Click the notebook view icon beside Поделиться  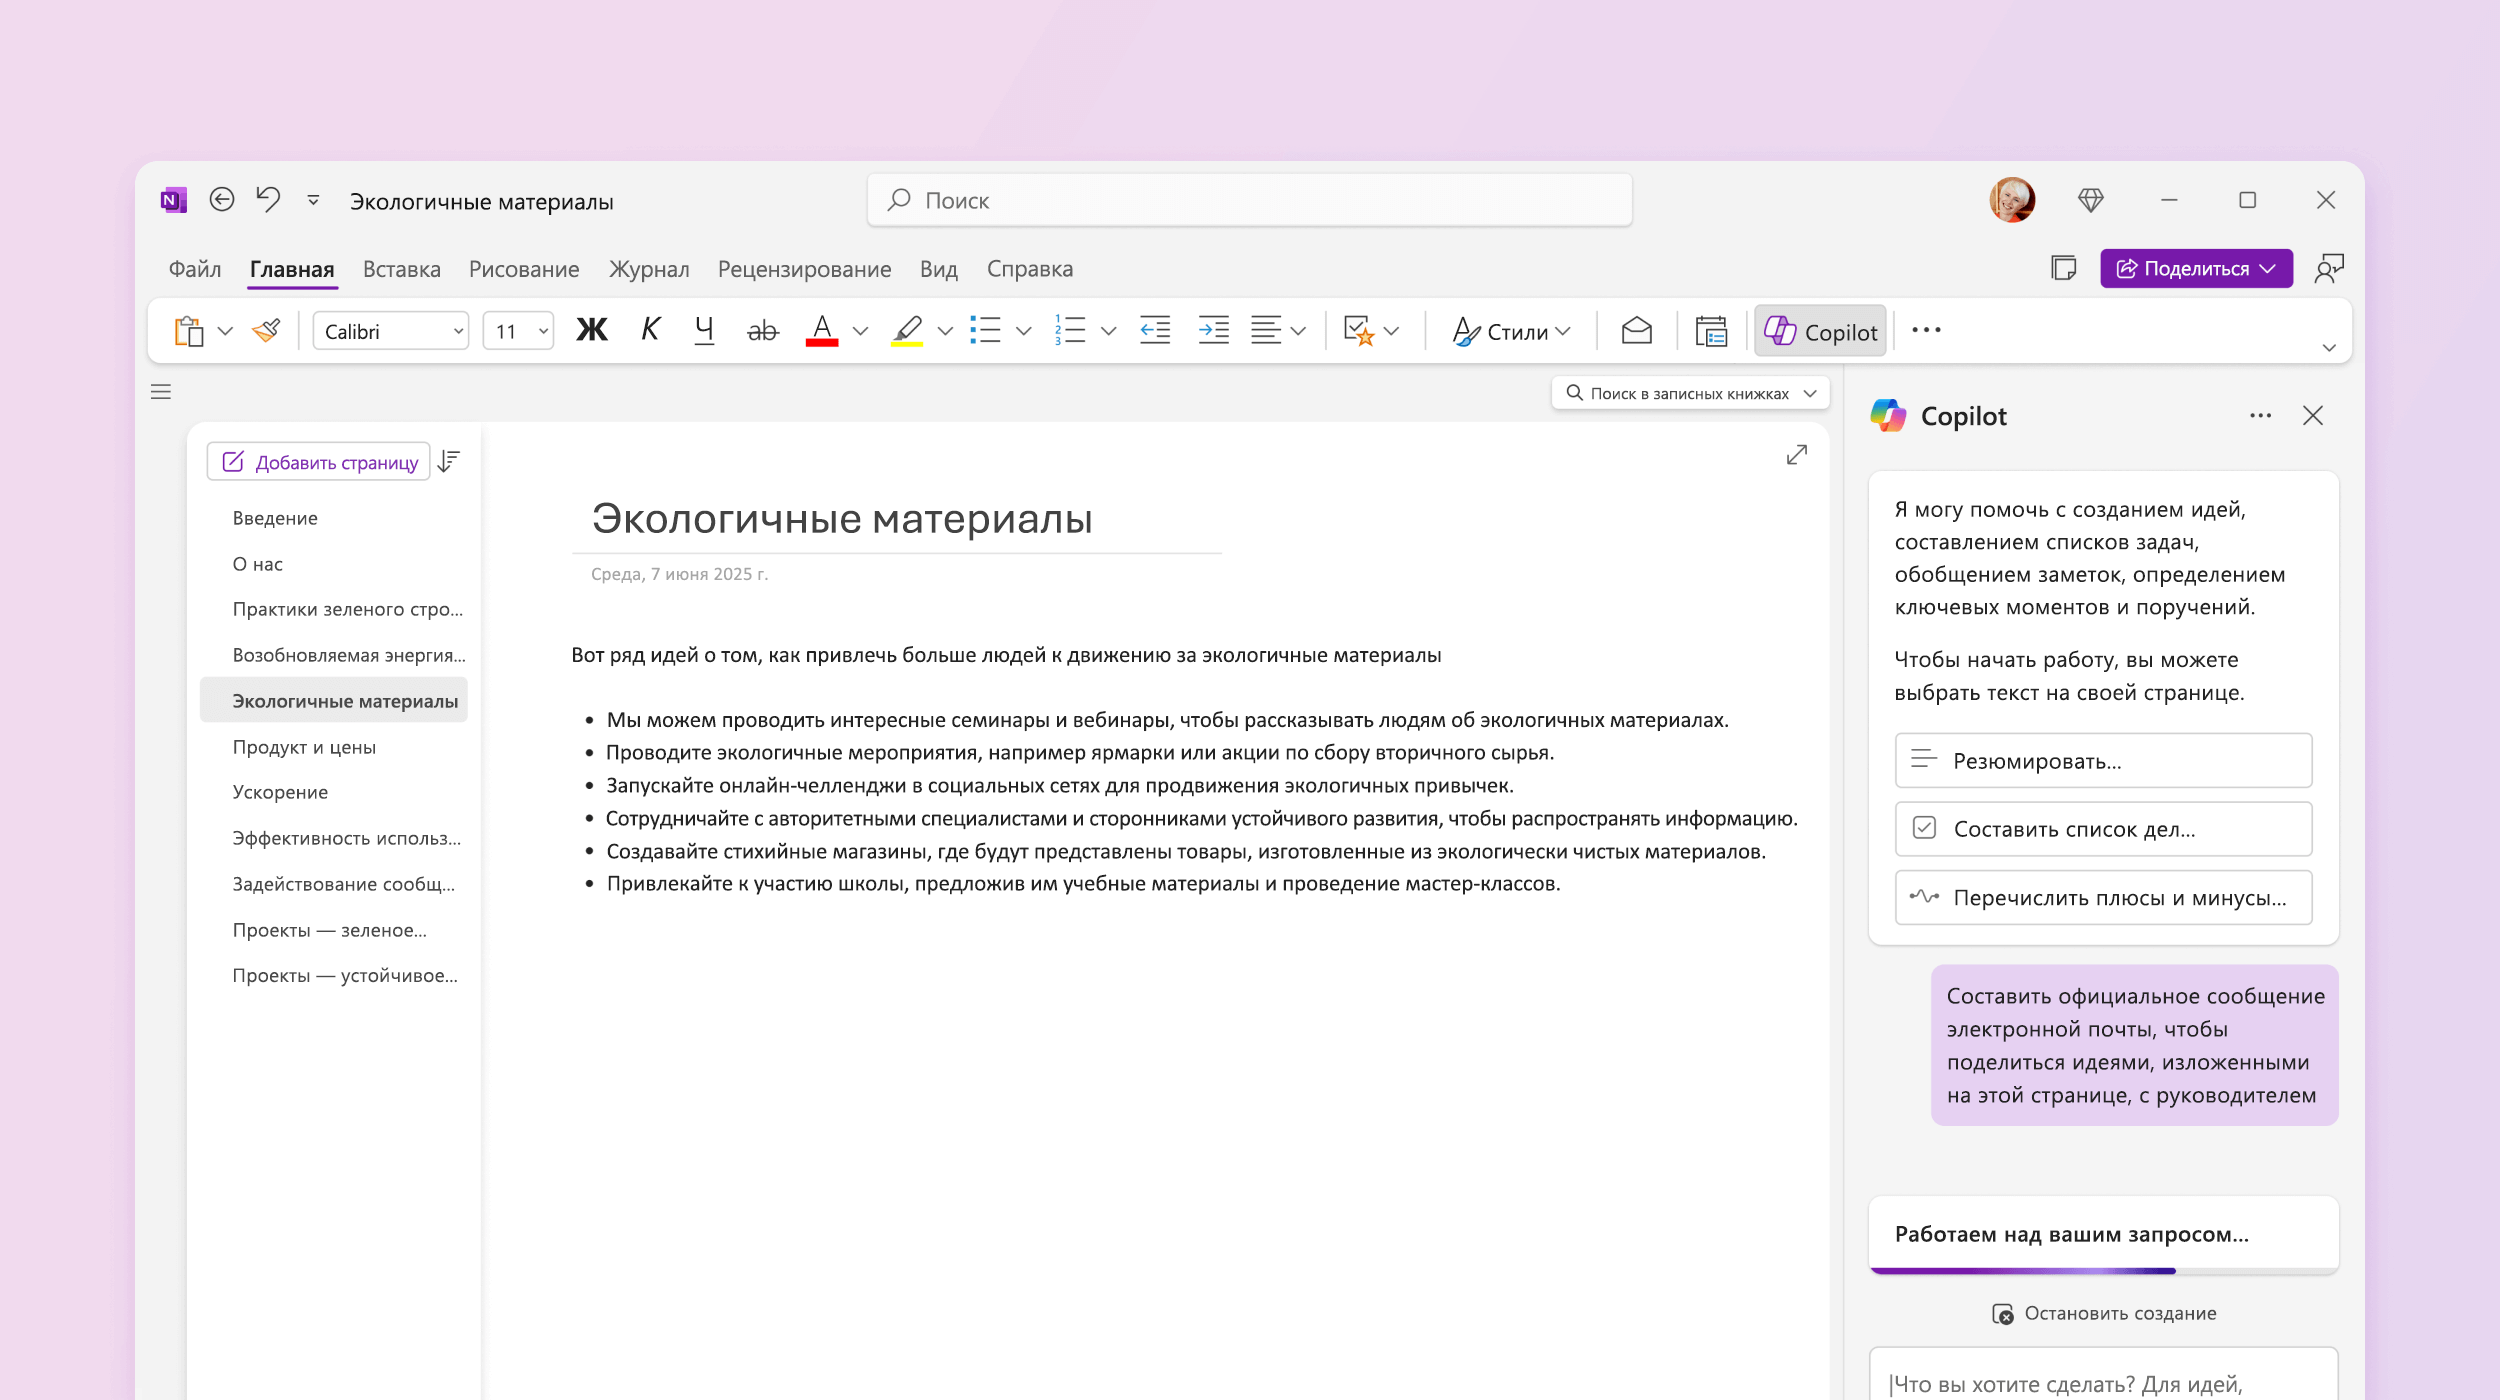tap(2063, 268)
